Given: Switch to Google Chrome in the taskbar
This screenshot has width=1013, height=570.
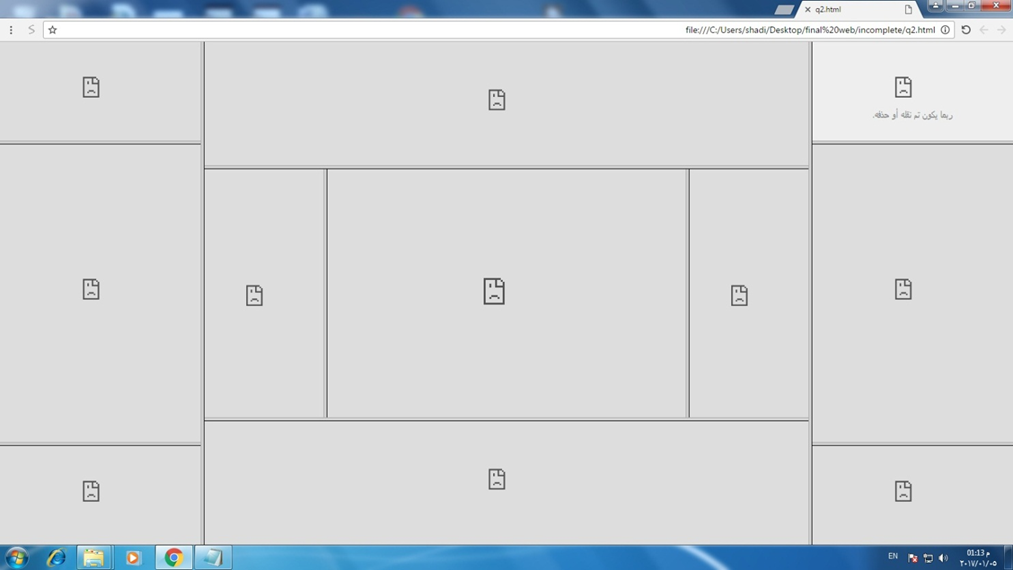Looking at the screenshot, I should [173, 557].
